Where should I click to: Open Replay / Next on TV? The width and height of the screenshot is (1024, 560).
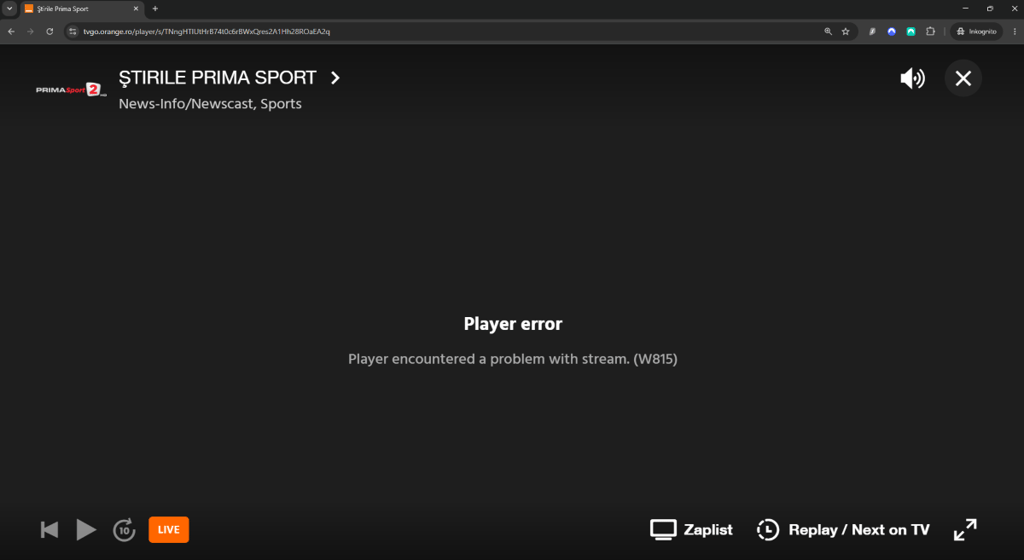(x=843, y=529)
